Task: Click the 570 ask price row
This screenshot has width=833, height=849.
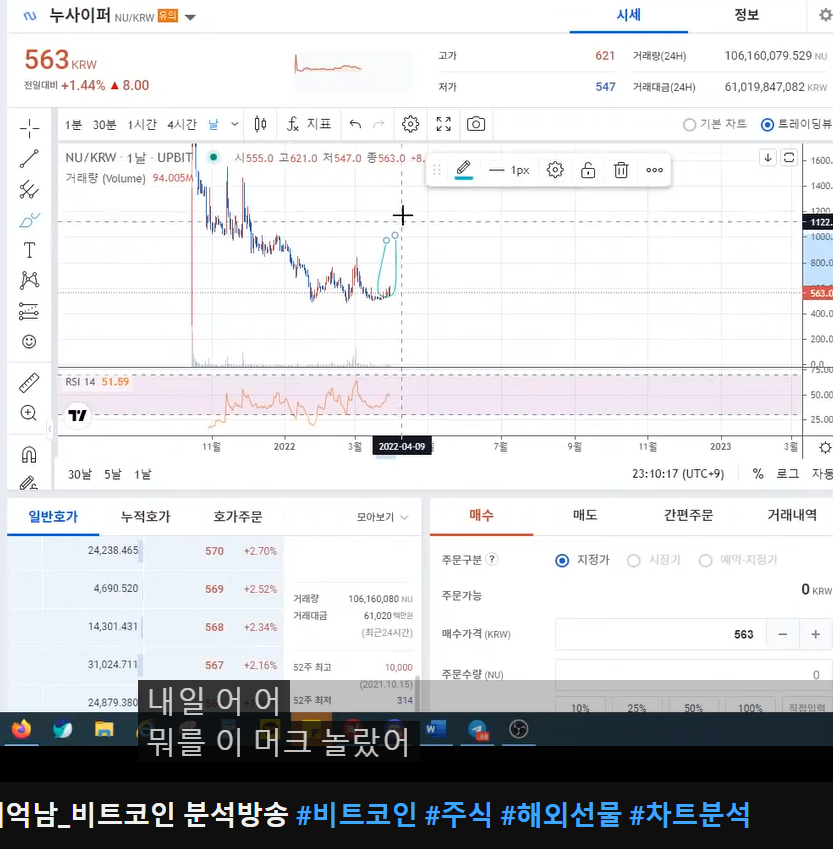Action: click(145, 551)
